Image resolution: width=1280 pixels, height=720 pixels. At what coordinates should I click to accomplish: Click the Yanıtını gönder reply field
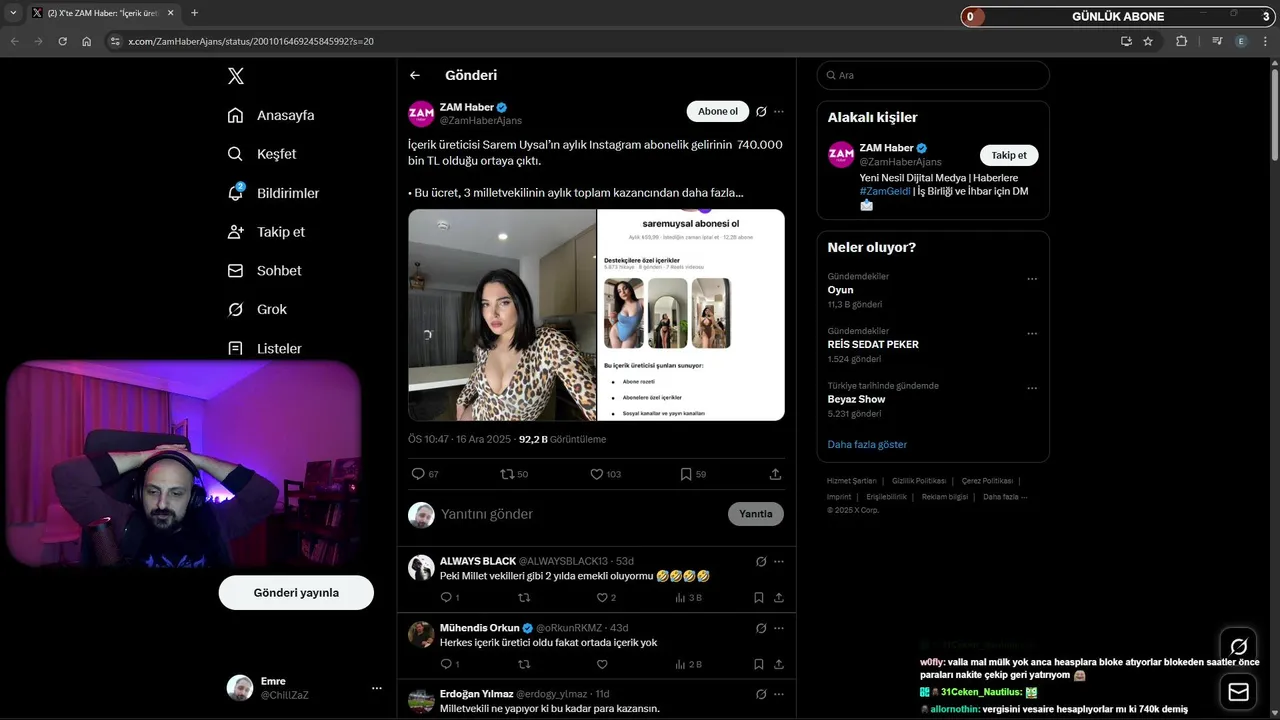click(580, 514)
